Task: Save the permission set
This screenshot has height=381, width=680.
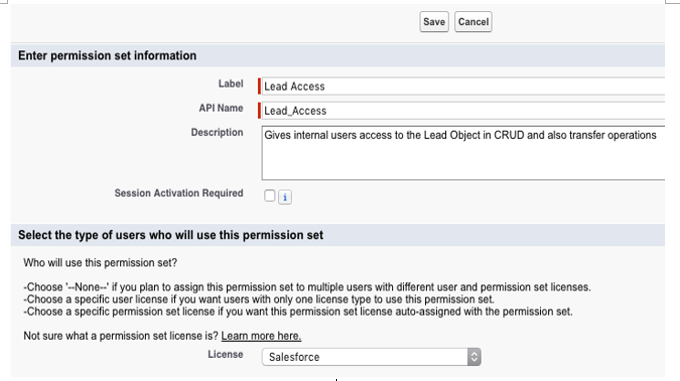Action: point(434,22)
